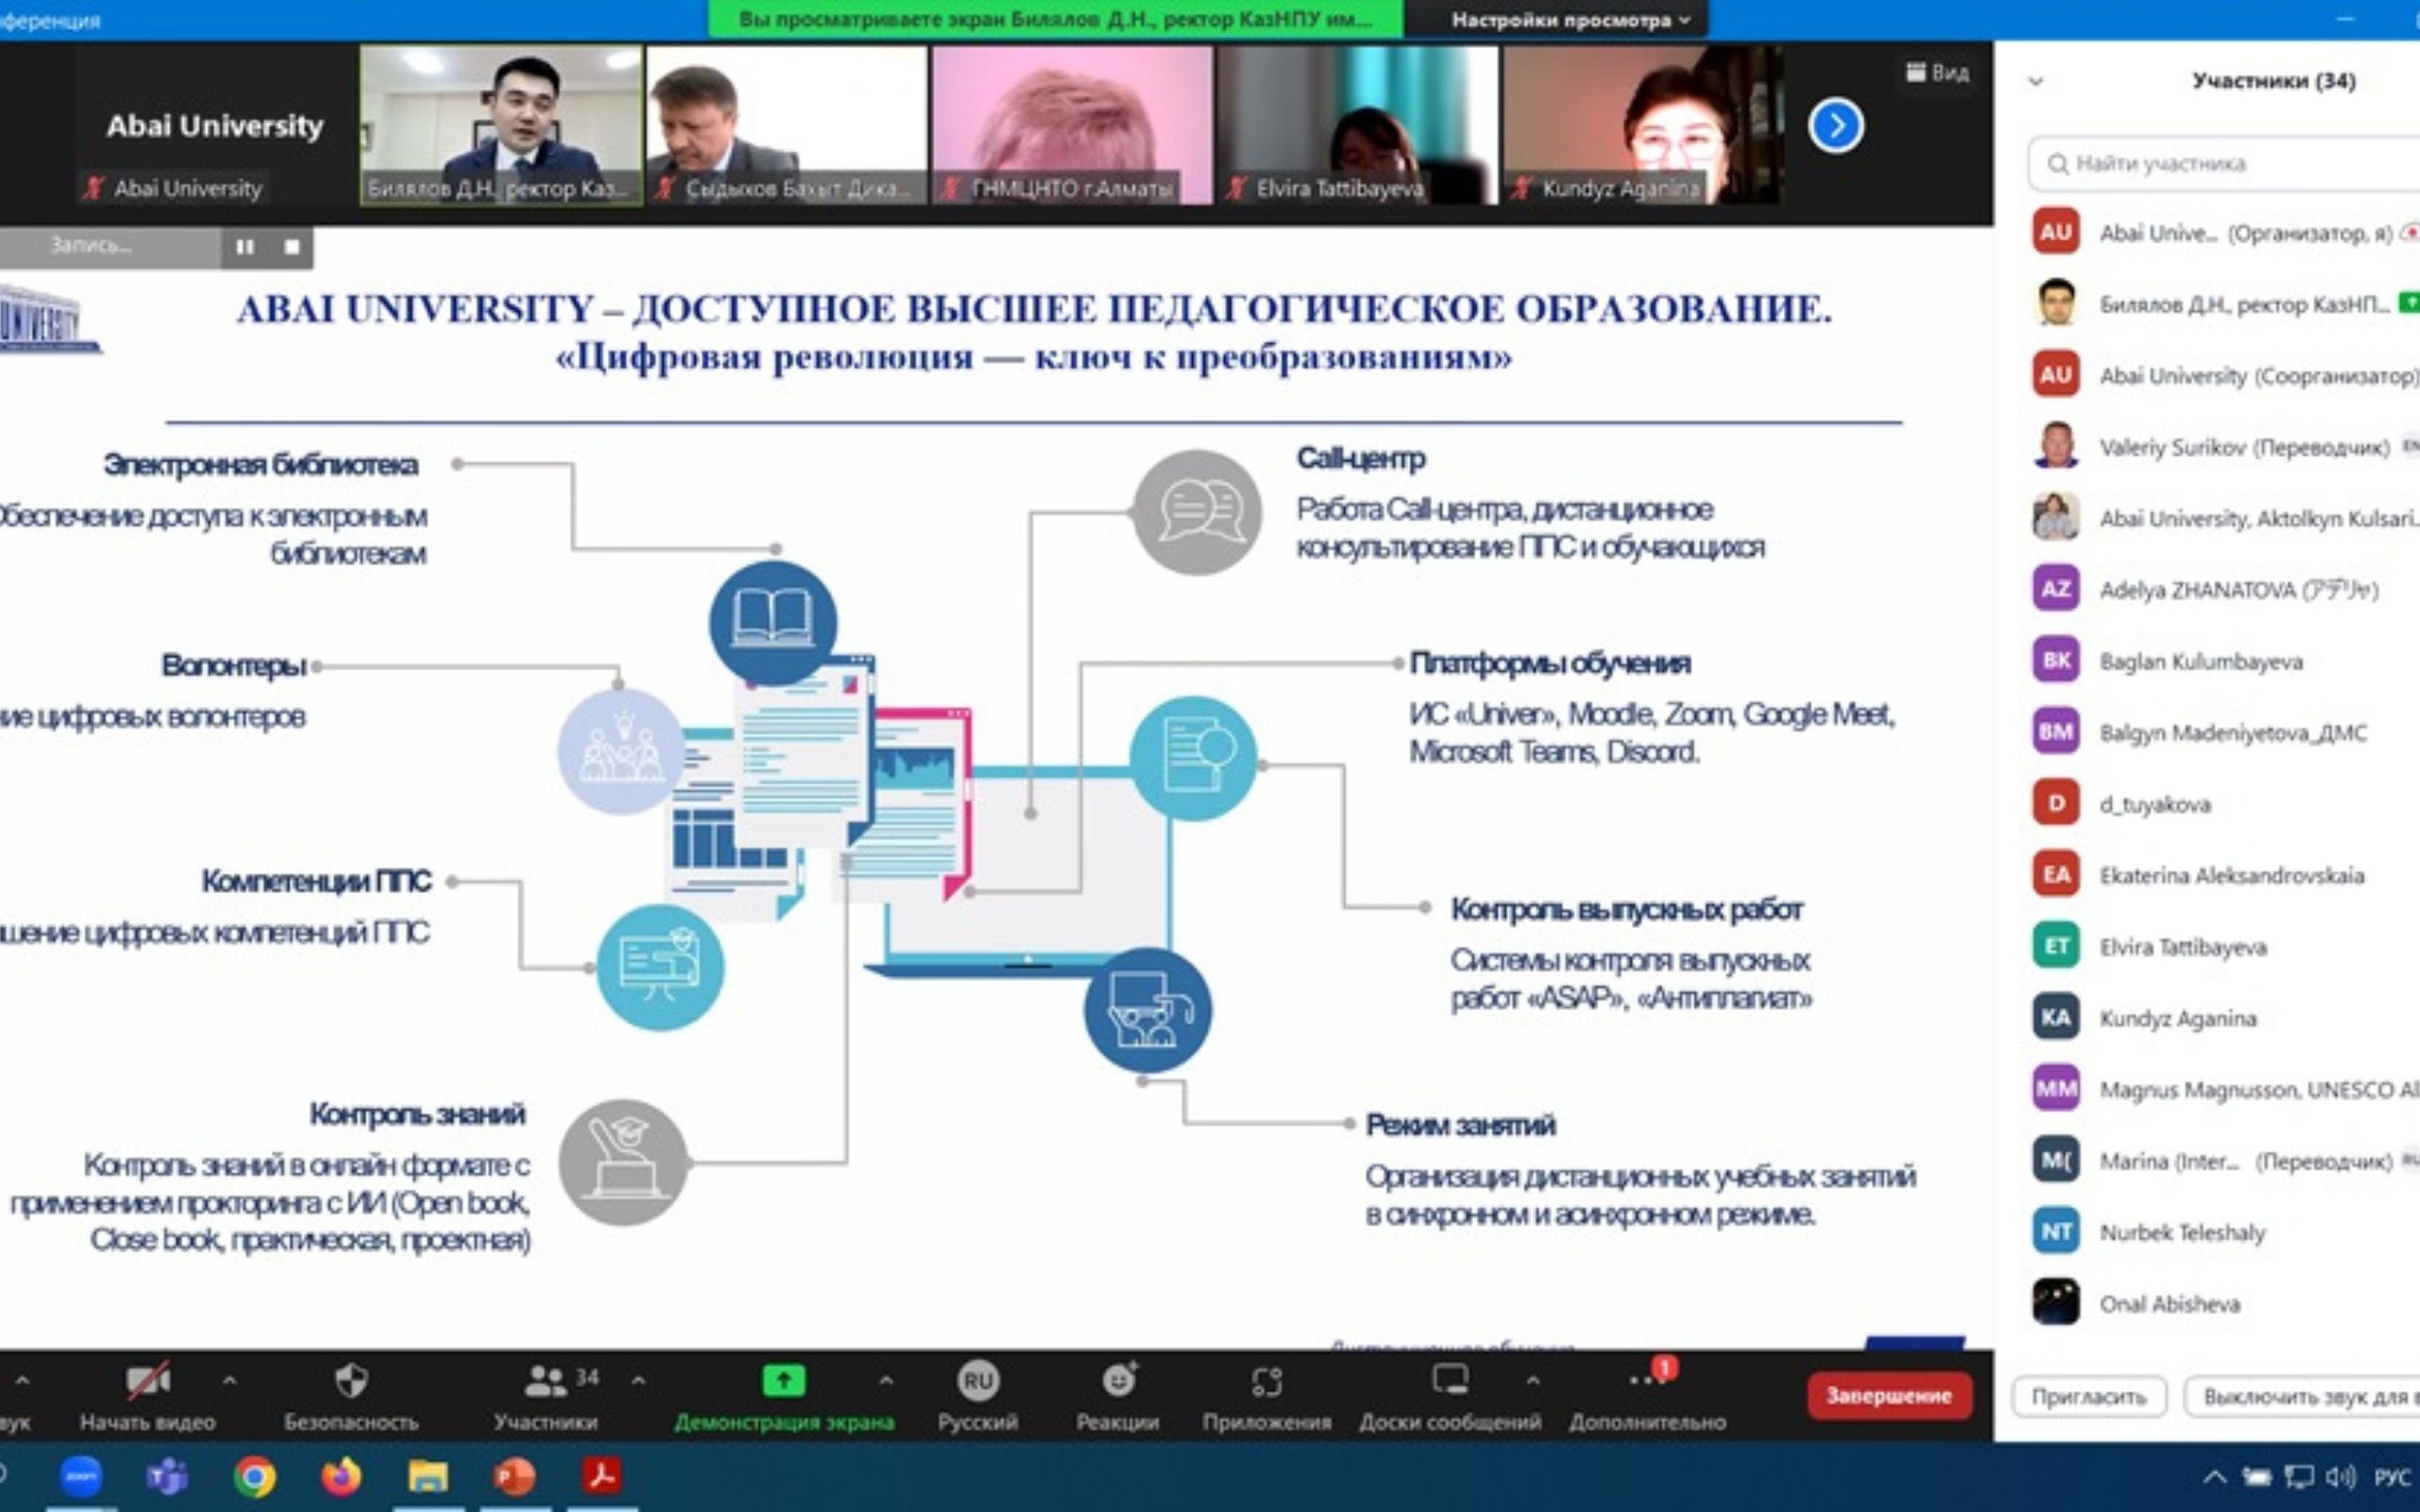Screen dimensions: 2420x1512
Task: Open the More (Дополнительно) dots icon
Action: point(1645,1382)
